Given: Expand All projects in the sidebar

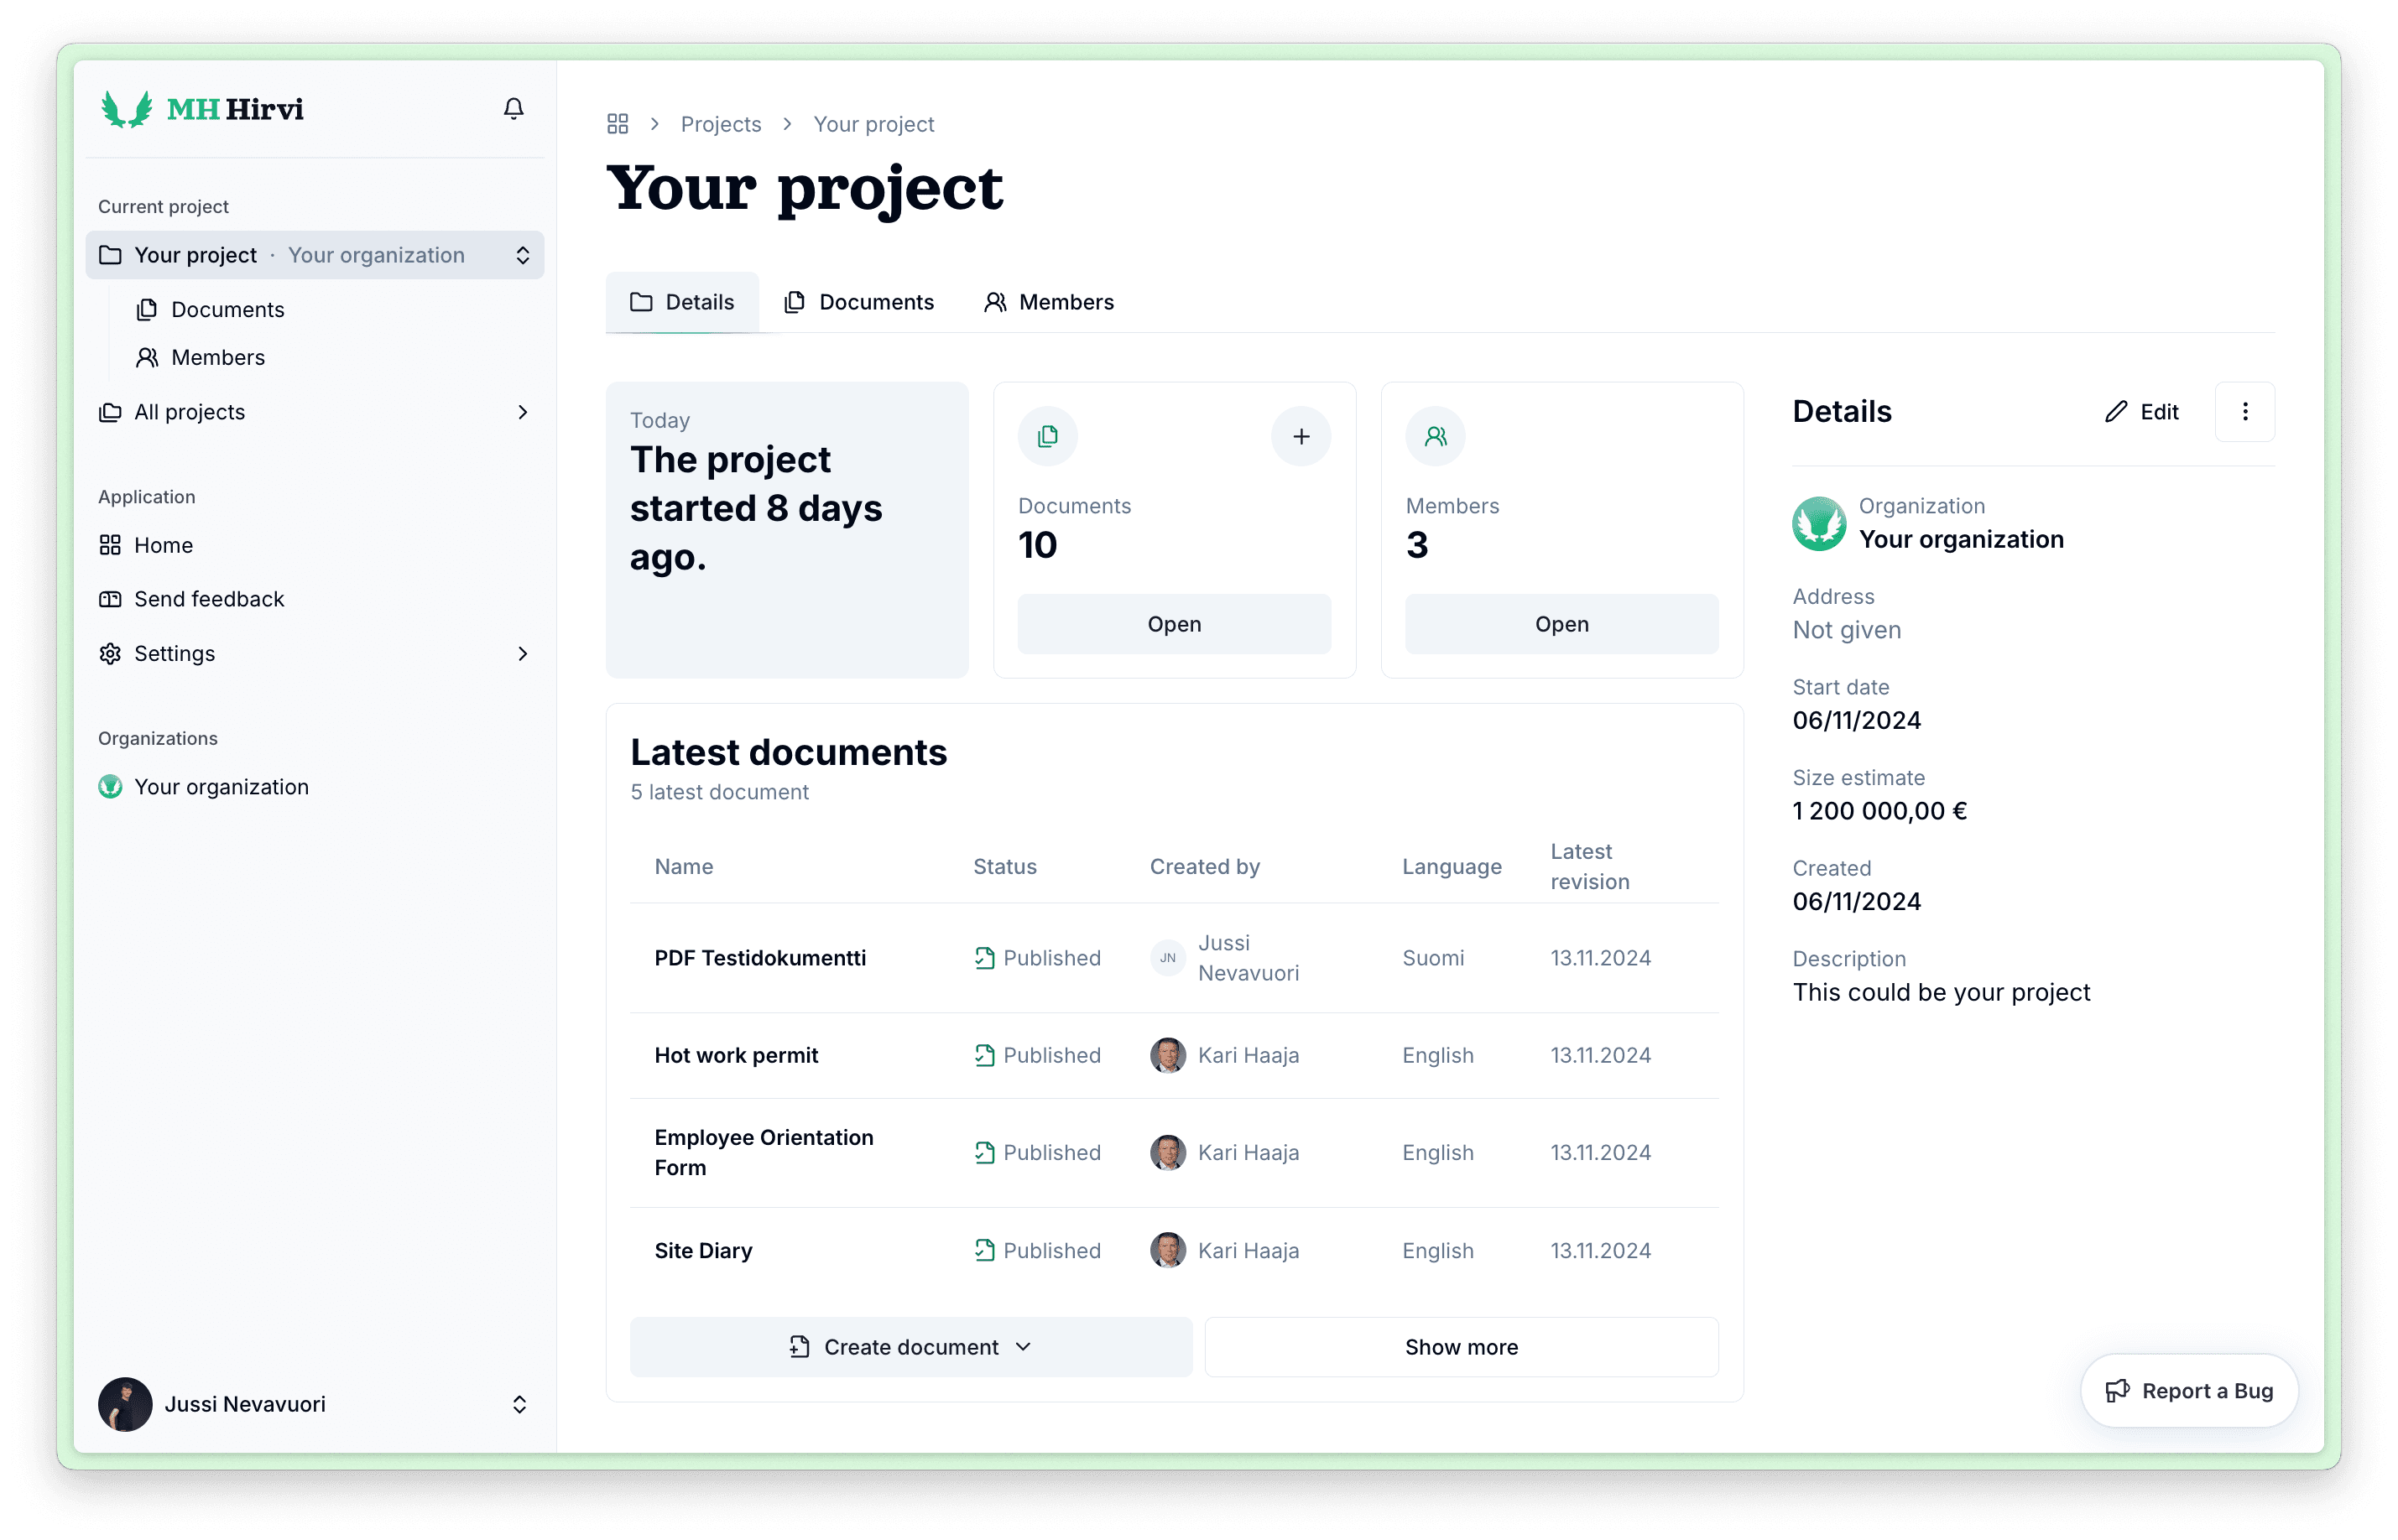Looking at the screenshot, I should pos(314,412).
